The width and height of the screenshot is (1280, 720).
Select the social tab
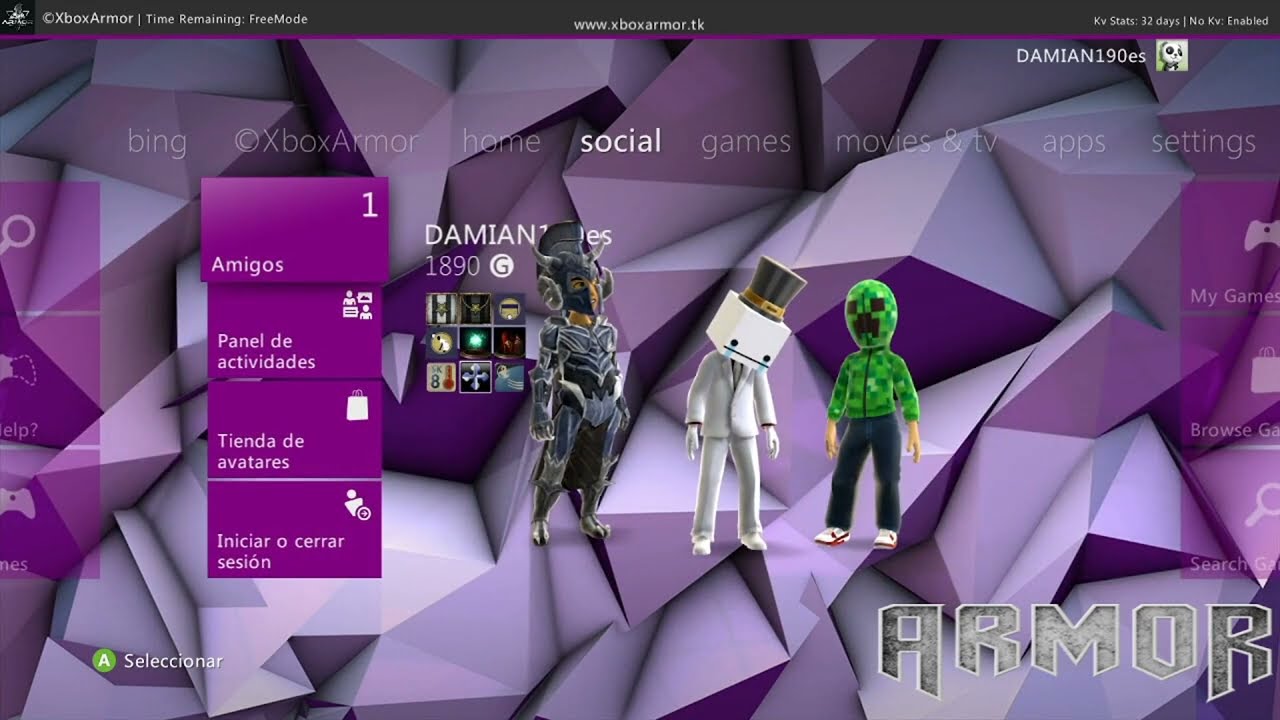[x=621, y=141]
